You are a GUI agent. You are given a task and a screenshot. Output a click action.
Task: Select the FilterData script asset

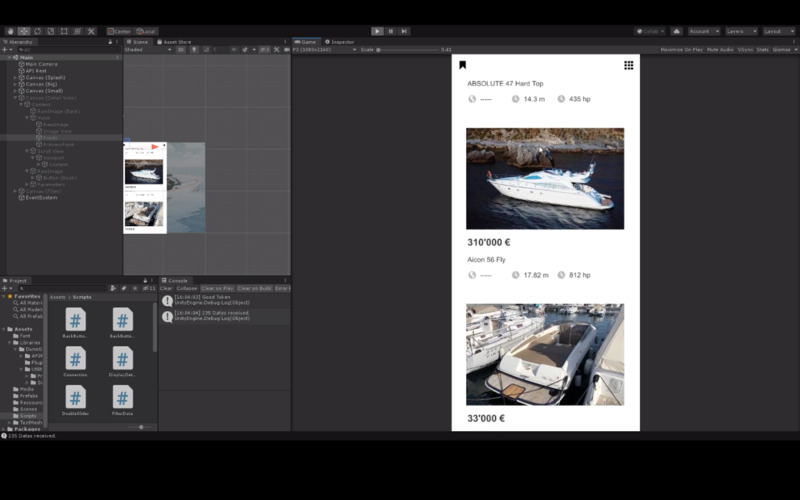tap(122, 401)
